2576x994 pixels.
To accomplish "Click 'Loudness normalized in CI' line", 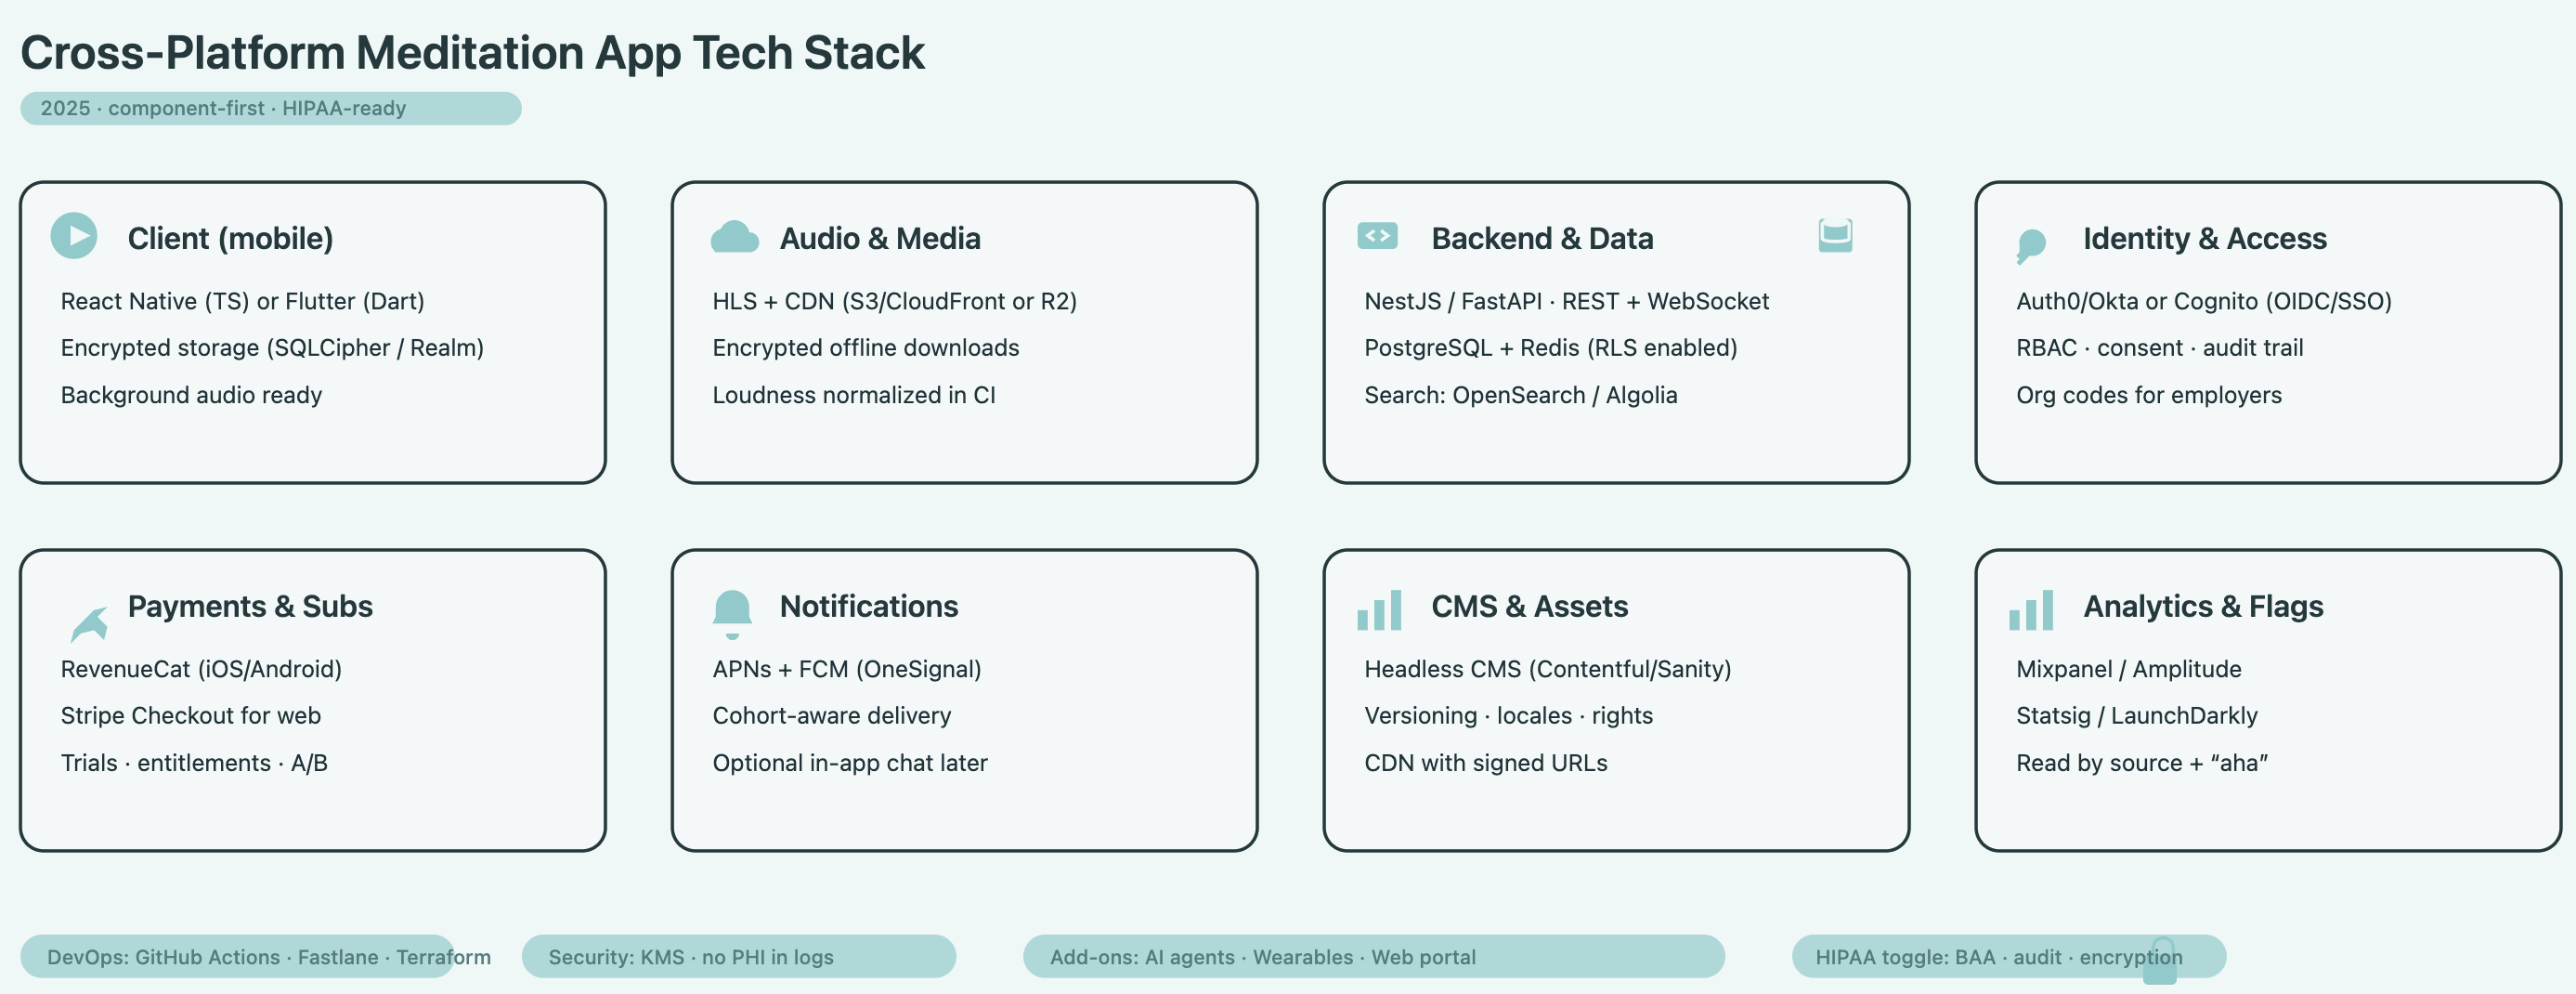I will 853,395.
